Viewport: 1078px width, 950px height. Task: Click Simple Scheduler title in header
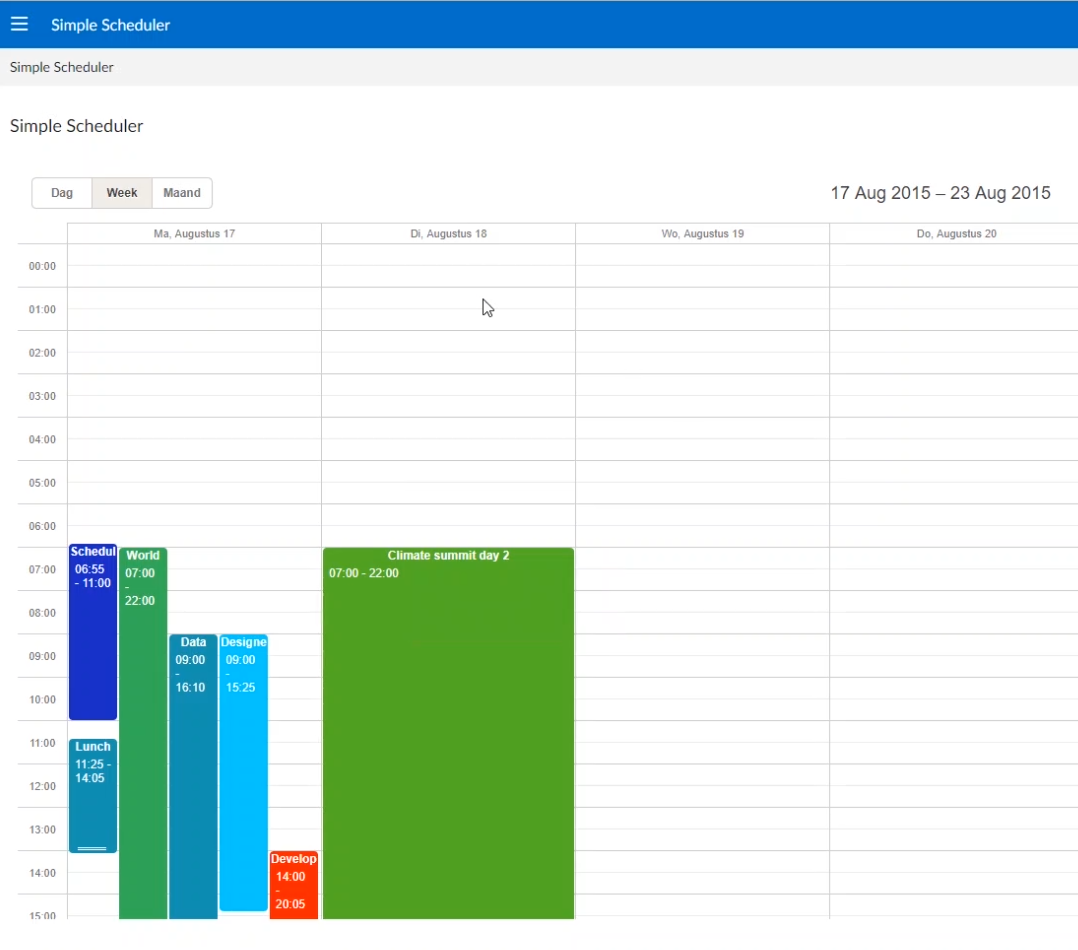(x=110, y=25)
